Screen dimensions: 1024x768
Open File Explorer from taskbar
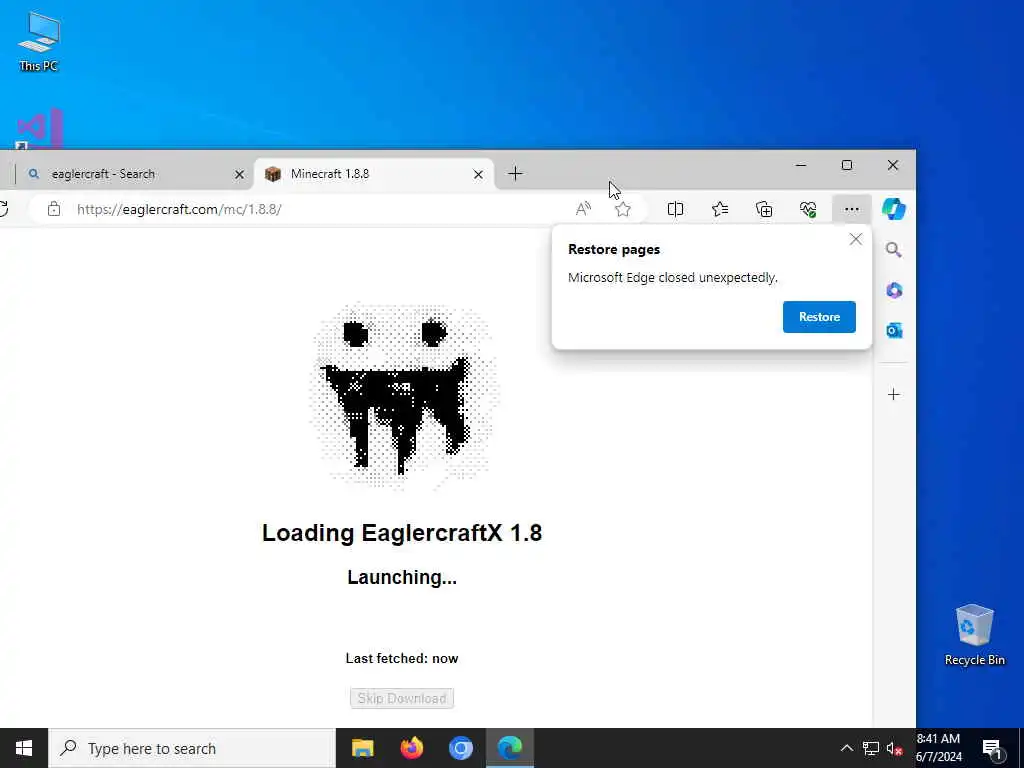click(x=362, y=748)
